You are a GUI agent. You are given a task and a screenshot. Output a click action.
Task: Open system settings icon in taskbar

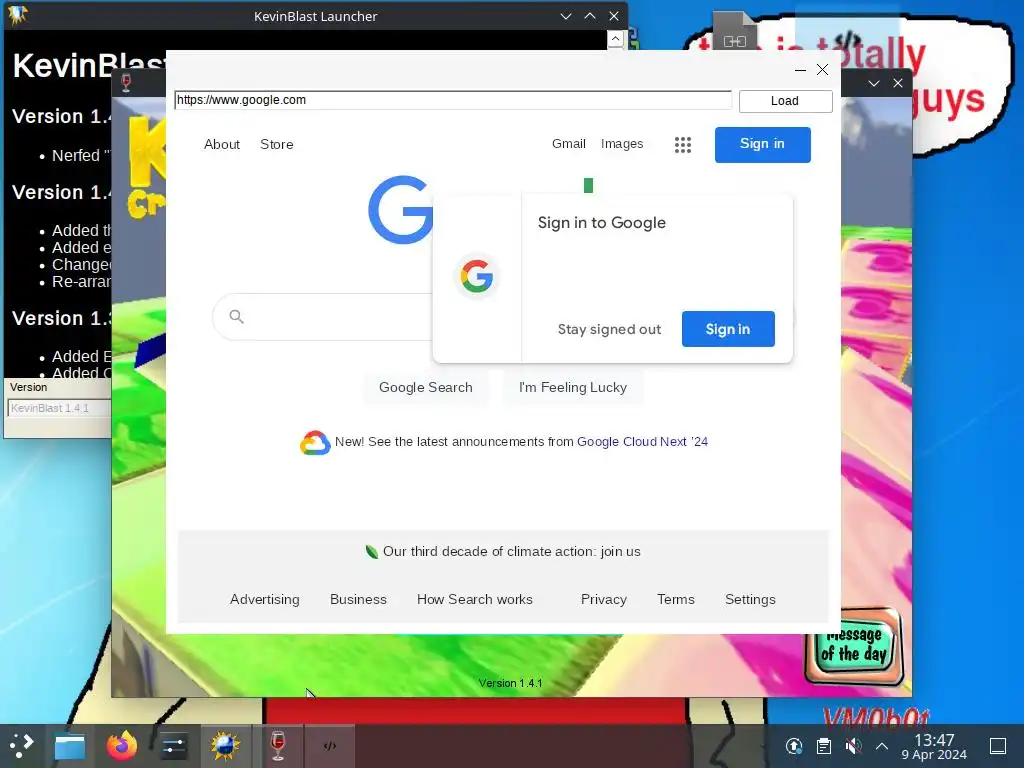coord(173,746)
